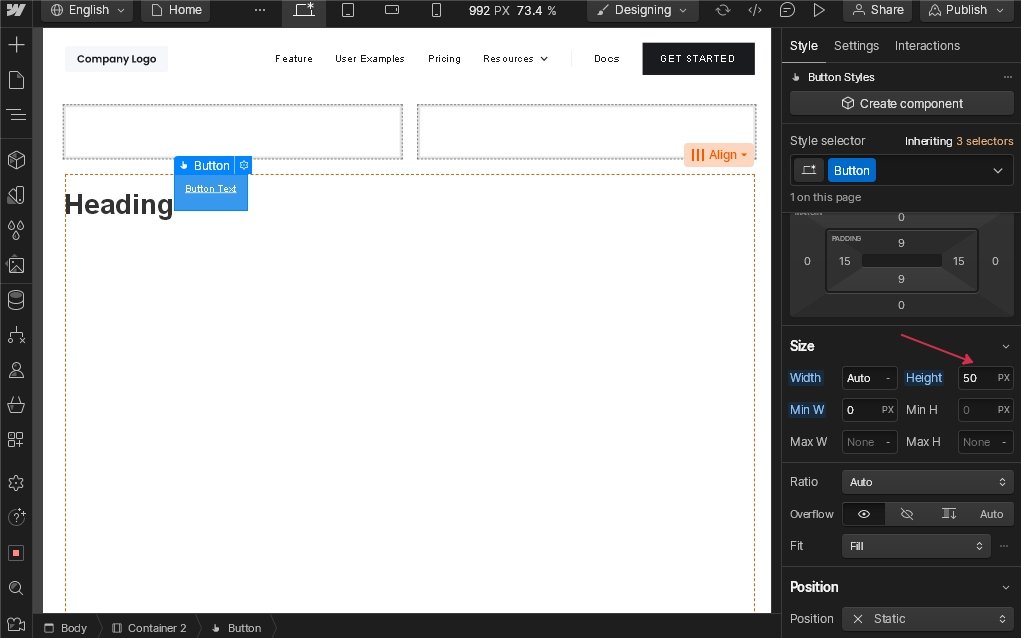Set overflow to scroll
Screen dimensions: 1021x638
[x=949, y=514]
